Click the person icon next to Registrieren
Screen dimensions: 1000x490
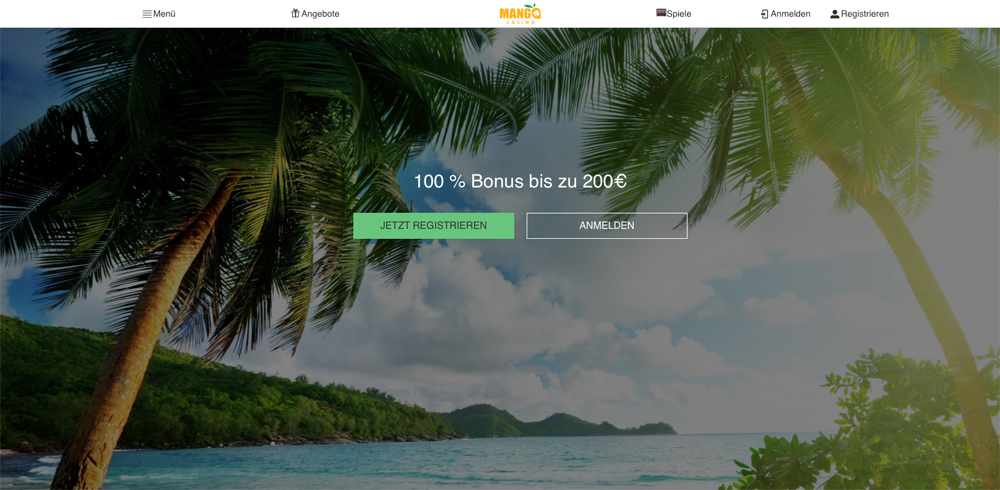coord(835,14)
